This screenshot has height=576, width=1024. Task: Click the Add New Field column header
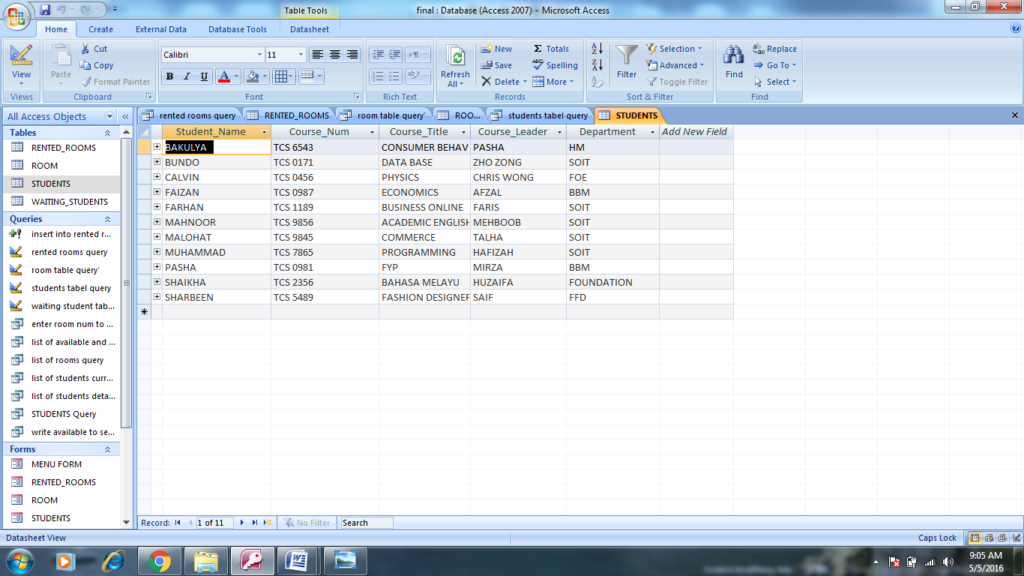coord(696,132)
